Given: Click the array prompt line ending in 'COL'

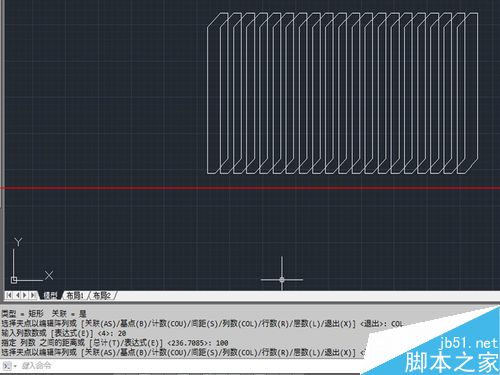Looking at the screenshot, I should 203,323.
